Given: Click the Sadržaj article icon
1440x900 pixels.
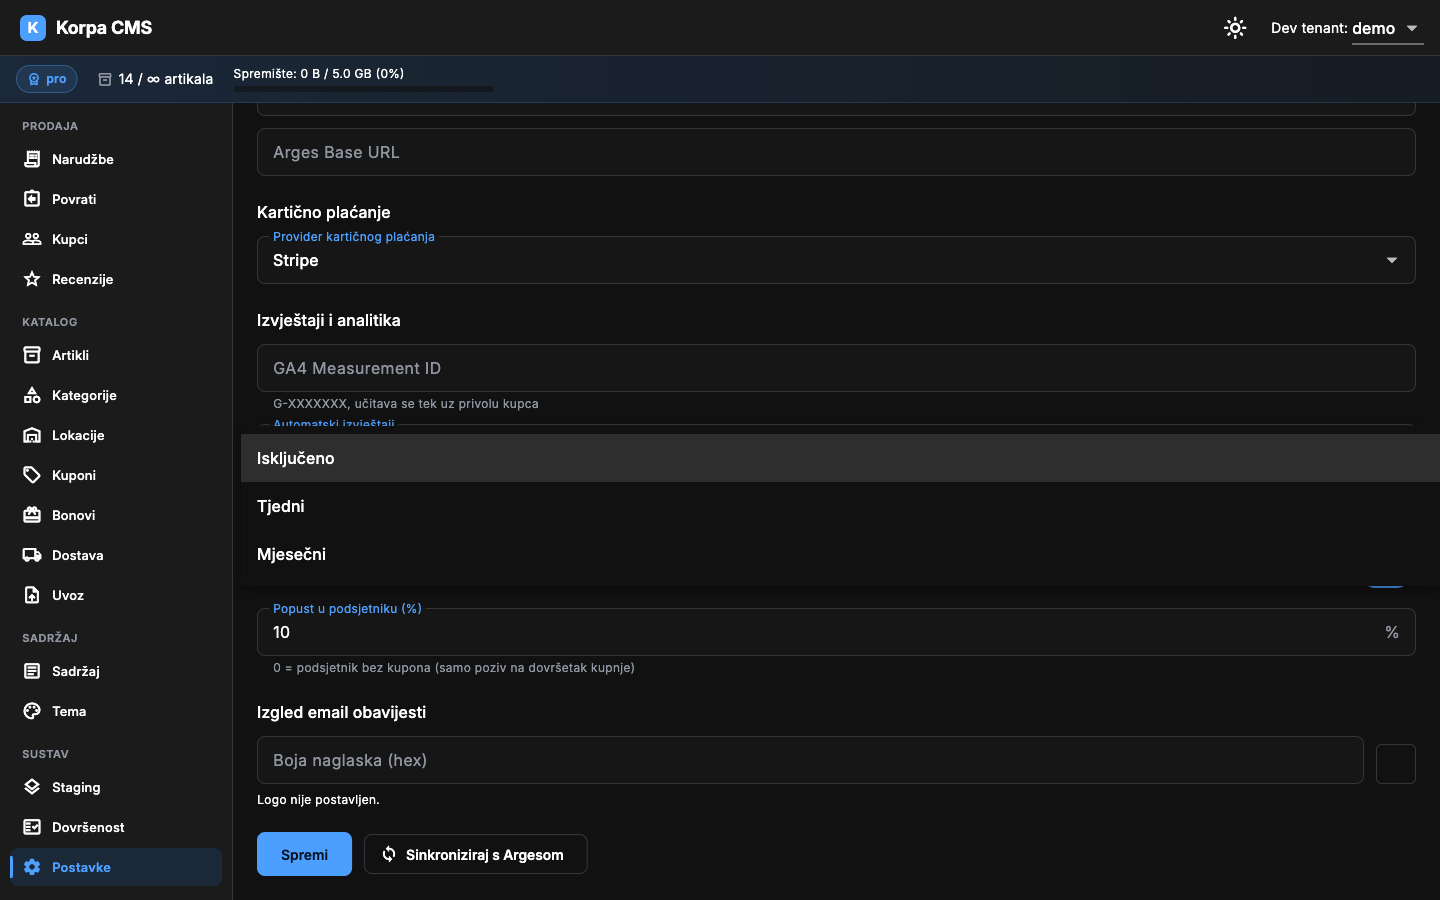Looking at the screenshot, I should point(32,671).
